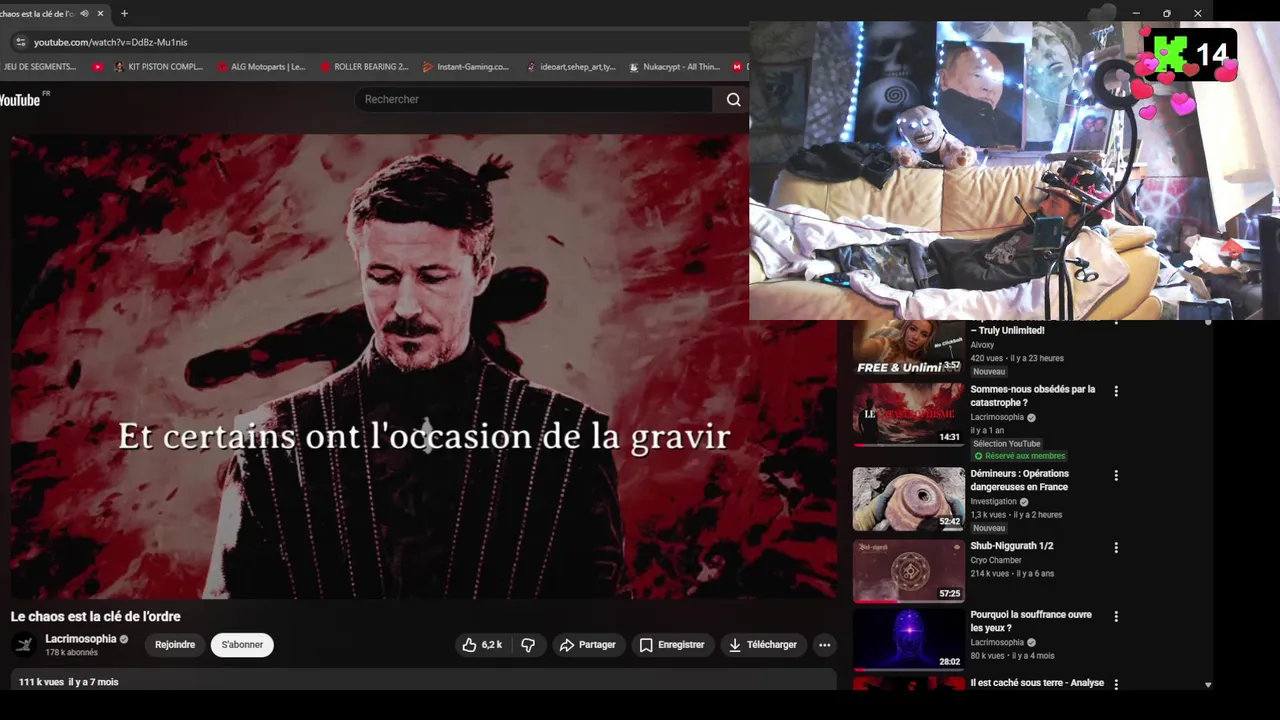Click the Aivoxy channel name
The height and width of the screenshot is (720, 1280).
tap(982, 345)
